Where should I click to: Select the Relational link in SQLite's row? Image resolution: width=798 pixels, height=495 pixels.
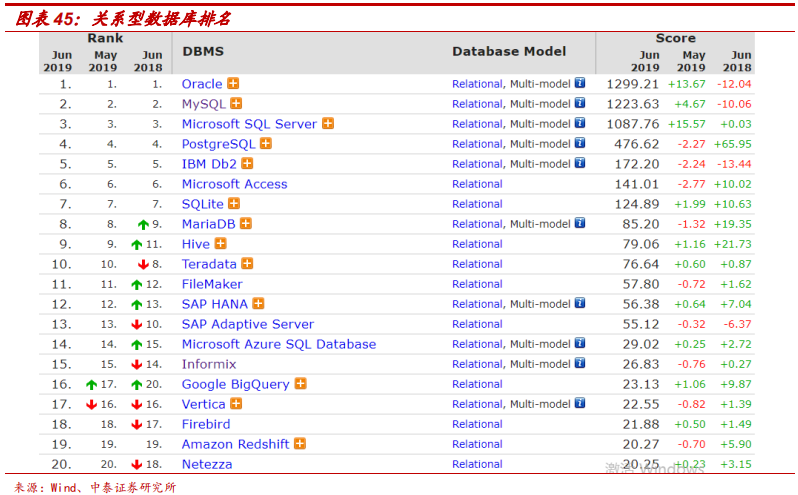[x=477, y=204]
